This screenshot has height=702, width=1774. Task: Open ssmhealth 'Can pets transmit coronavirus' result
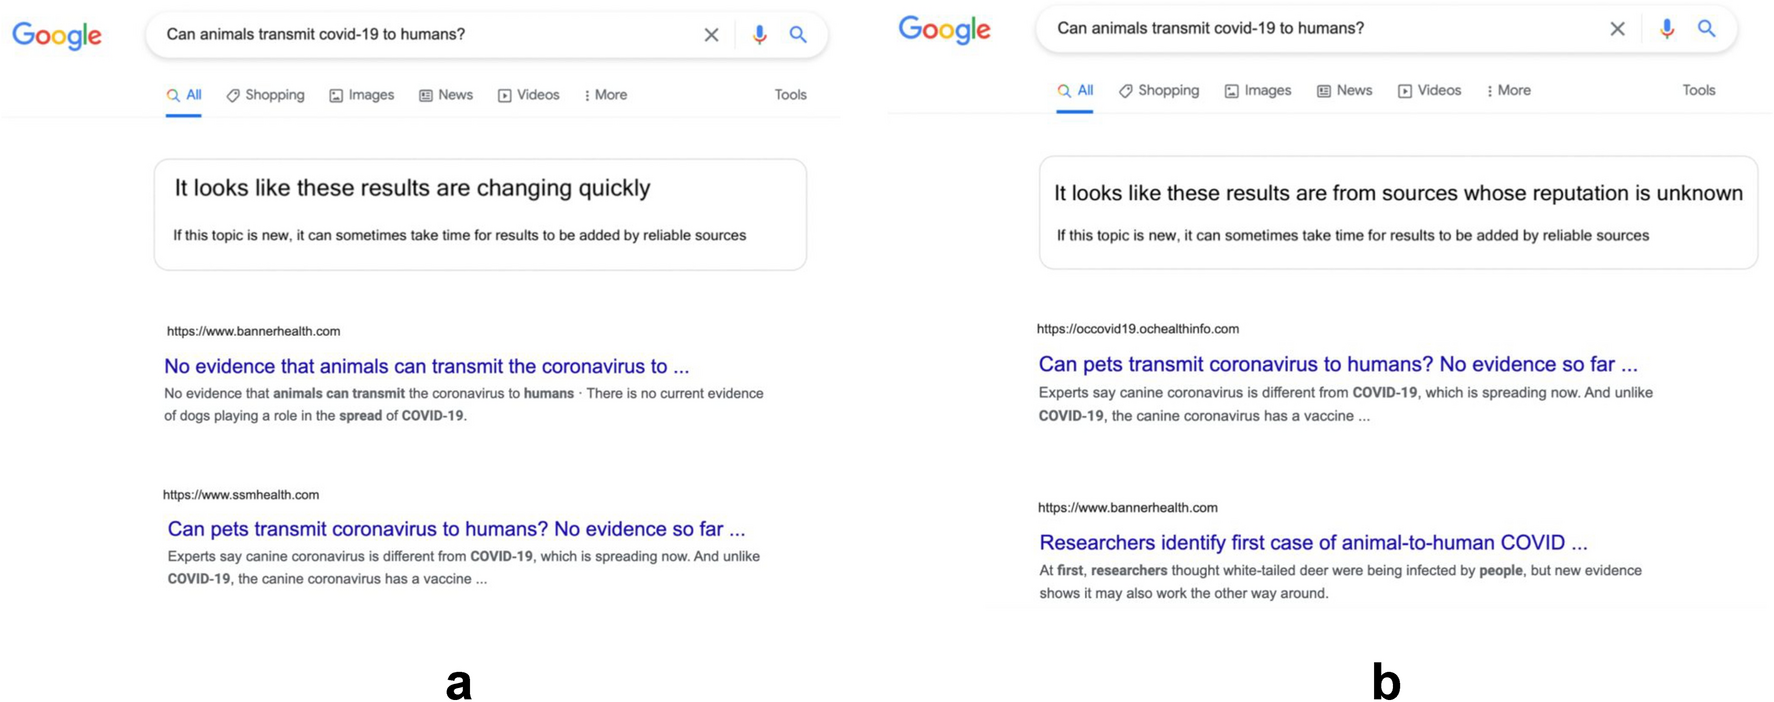(x=456, y=528)
